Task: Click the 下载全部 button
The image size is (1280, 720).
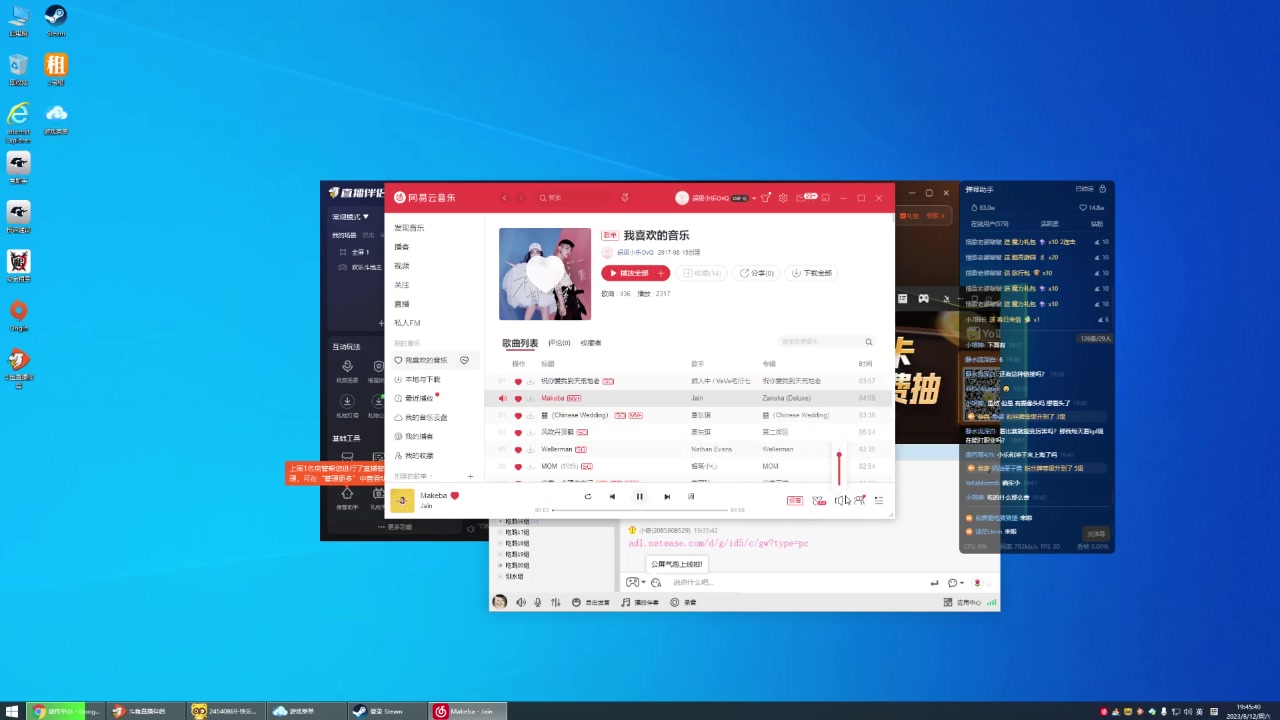Action: (x=811, y=273)
